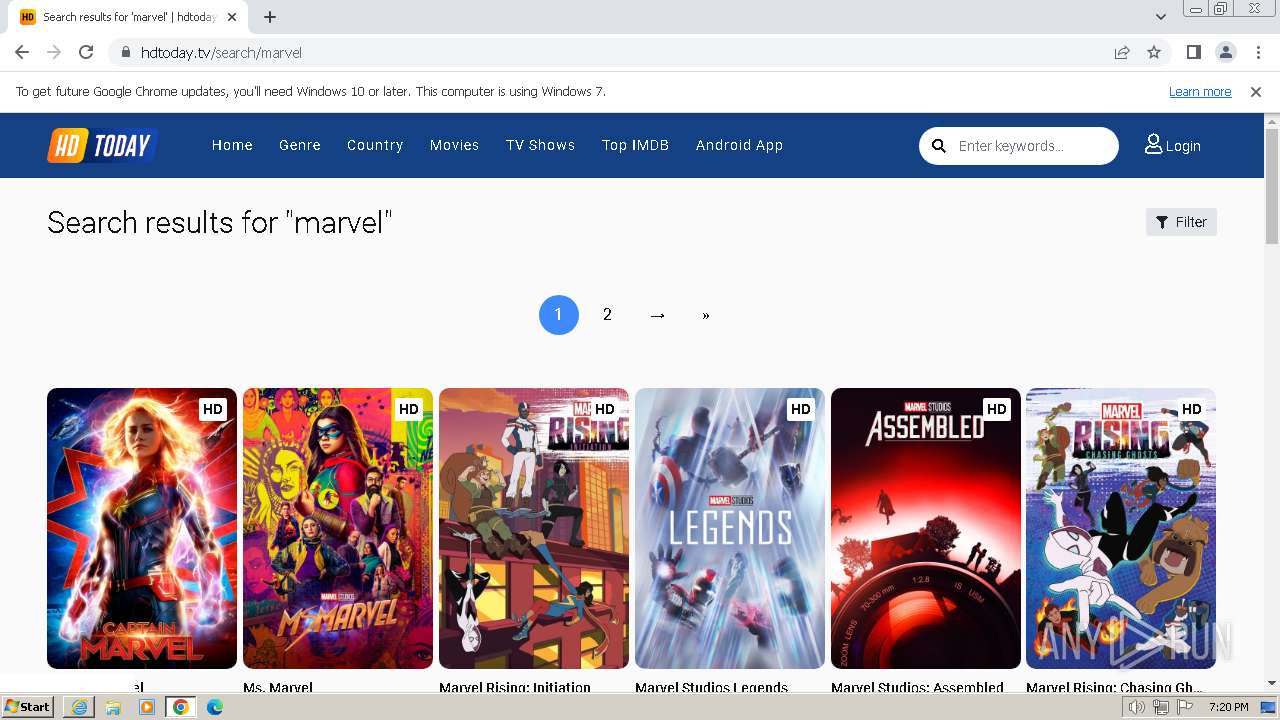Go to next page arrow

(x=657, y=315)
